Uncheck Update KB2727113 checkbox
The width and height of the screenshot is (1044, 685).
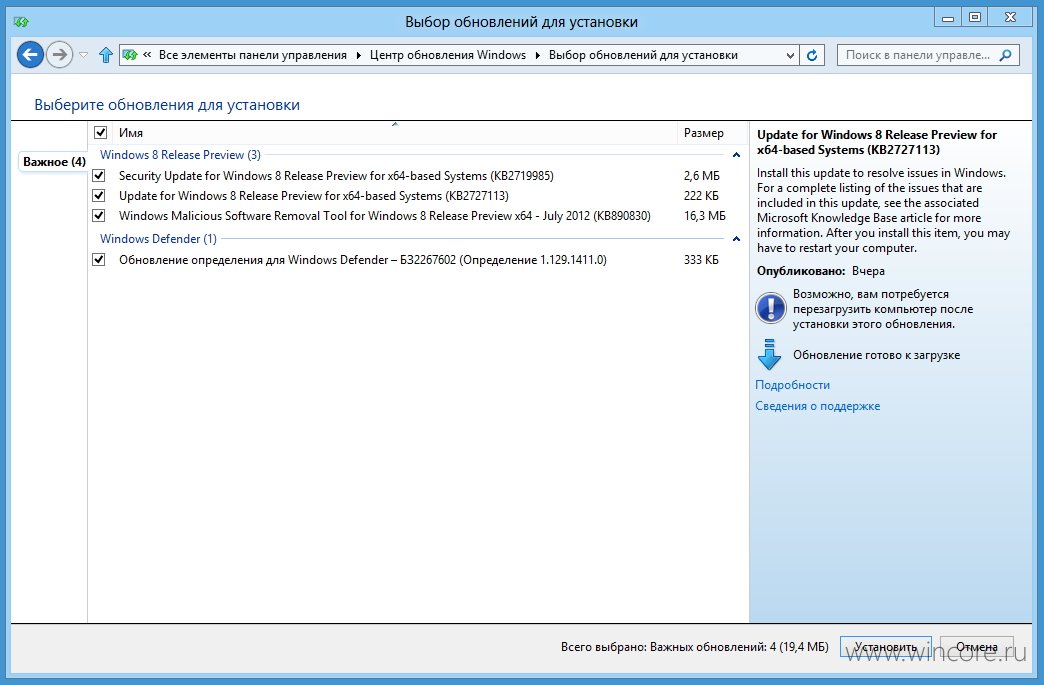[x=99, y=196]
